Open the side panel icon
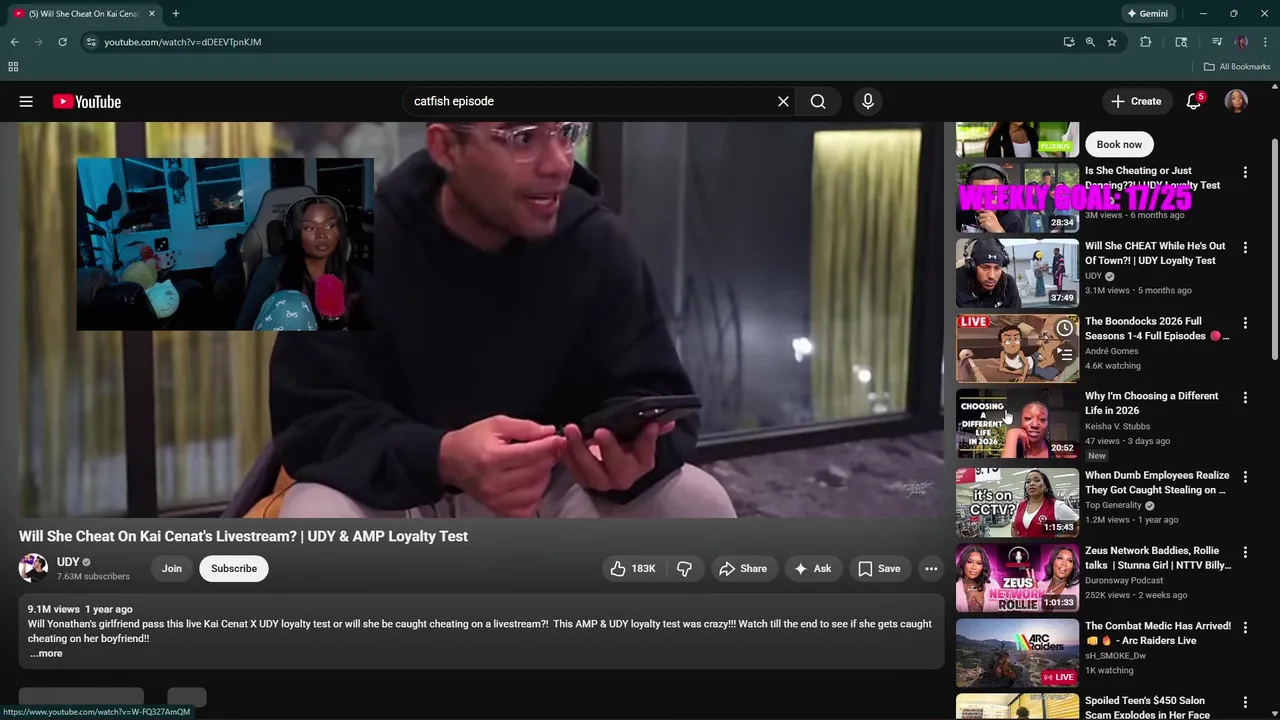Viewport: 1280px width, 720px height. (1181, 42)
